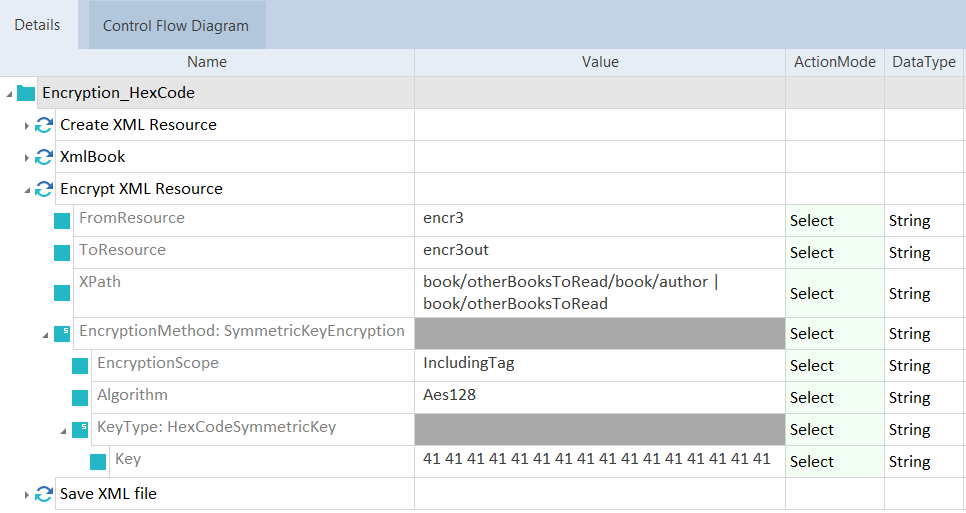
Task: Click the Value column header
Action: tap(600, 62)
